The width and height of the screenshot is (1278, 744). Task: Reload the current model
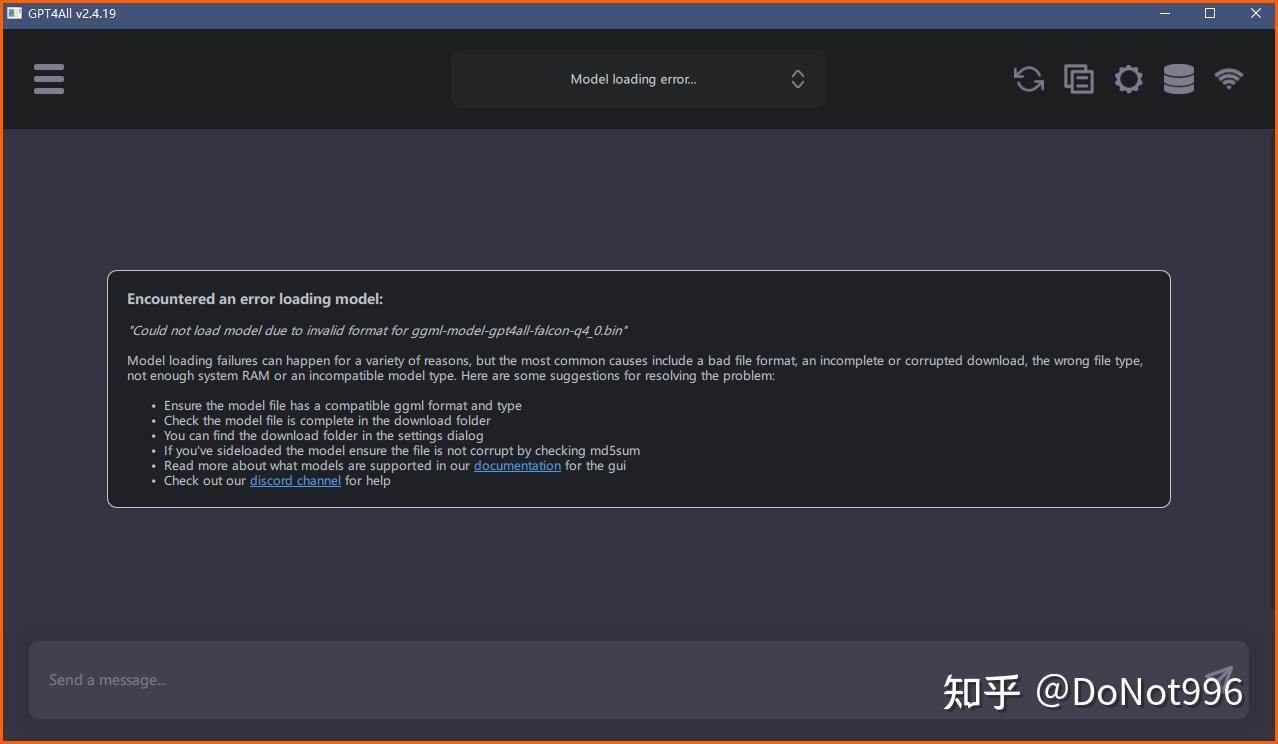[1028, 79]
